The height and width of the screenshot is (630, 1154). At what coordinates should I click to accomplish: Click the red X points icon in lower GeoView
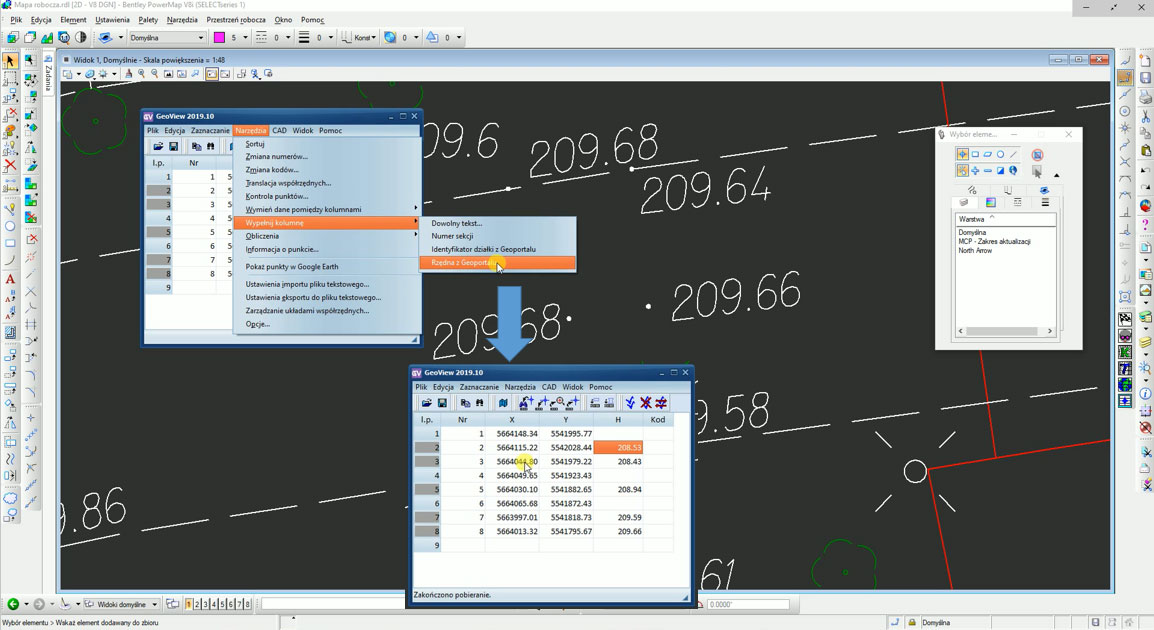[x=645, y=403]
